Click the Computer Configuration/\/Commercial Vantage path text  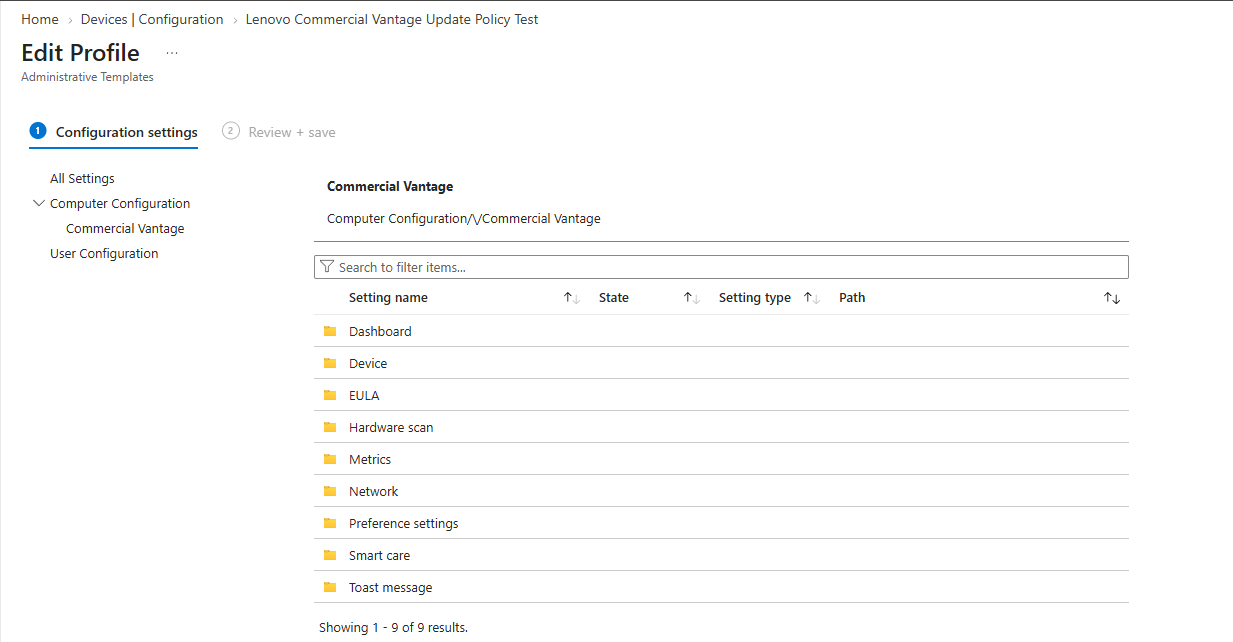pos(464,218)
